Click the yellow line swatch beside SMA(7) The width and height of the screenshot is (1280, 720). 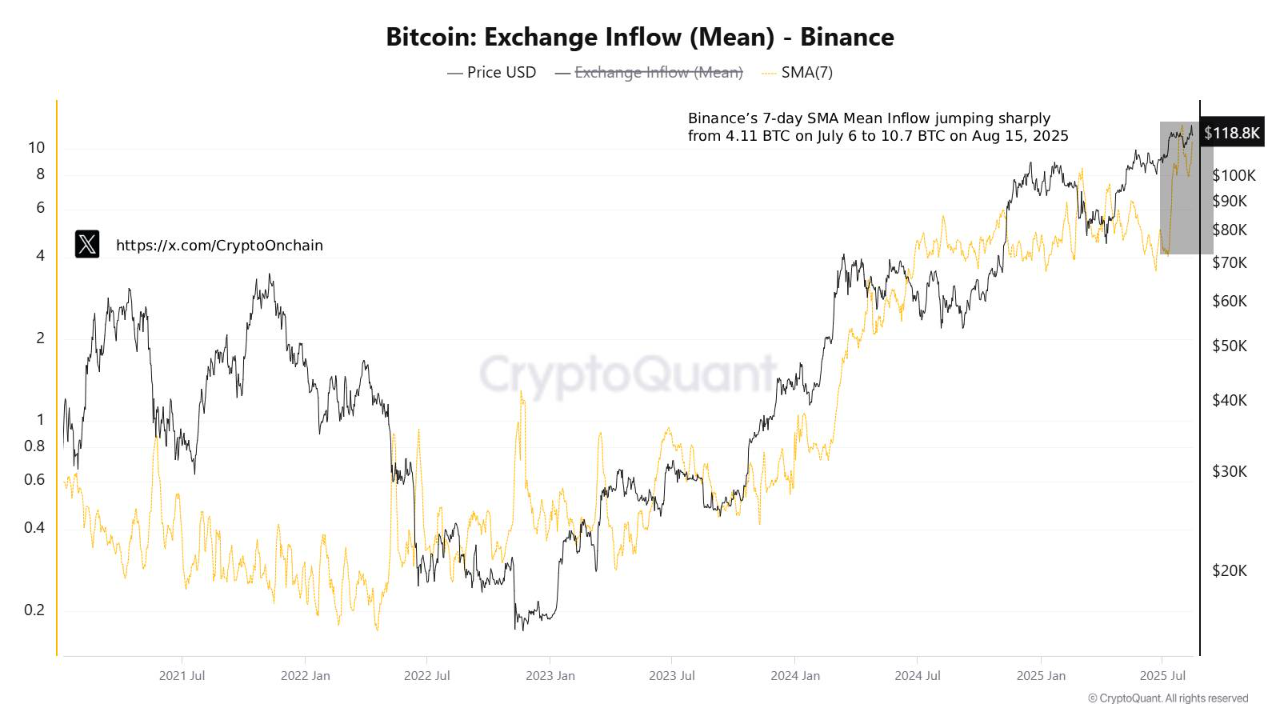768,72
